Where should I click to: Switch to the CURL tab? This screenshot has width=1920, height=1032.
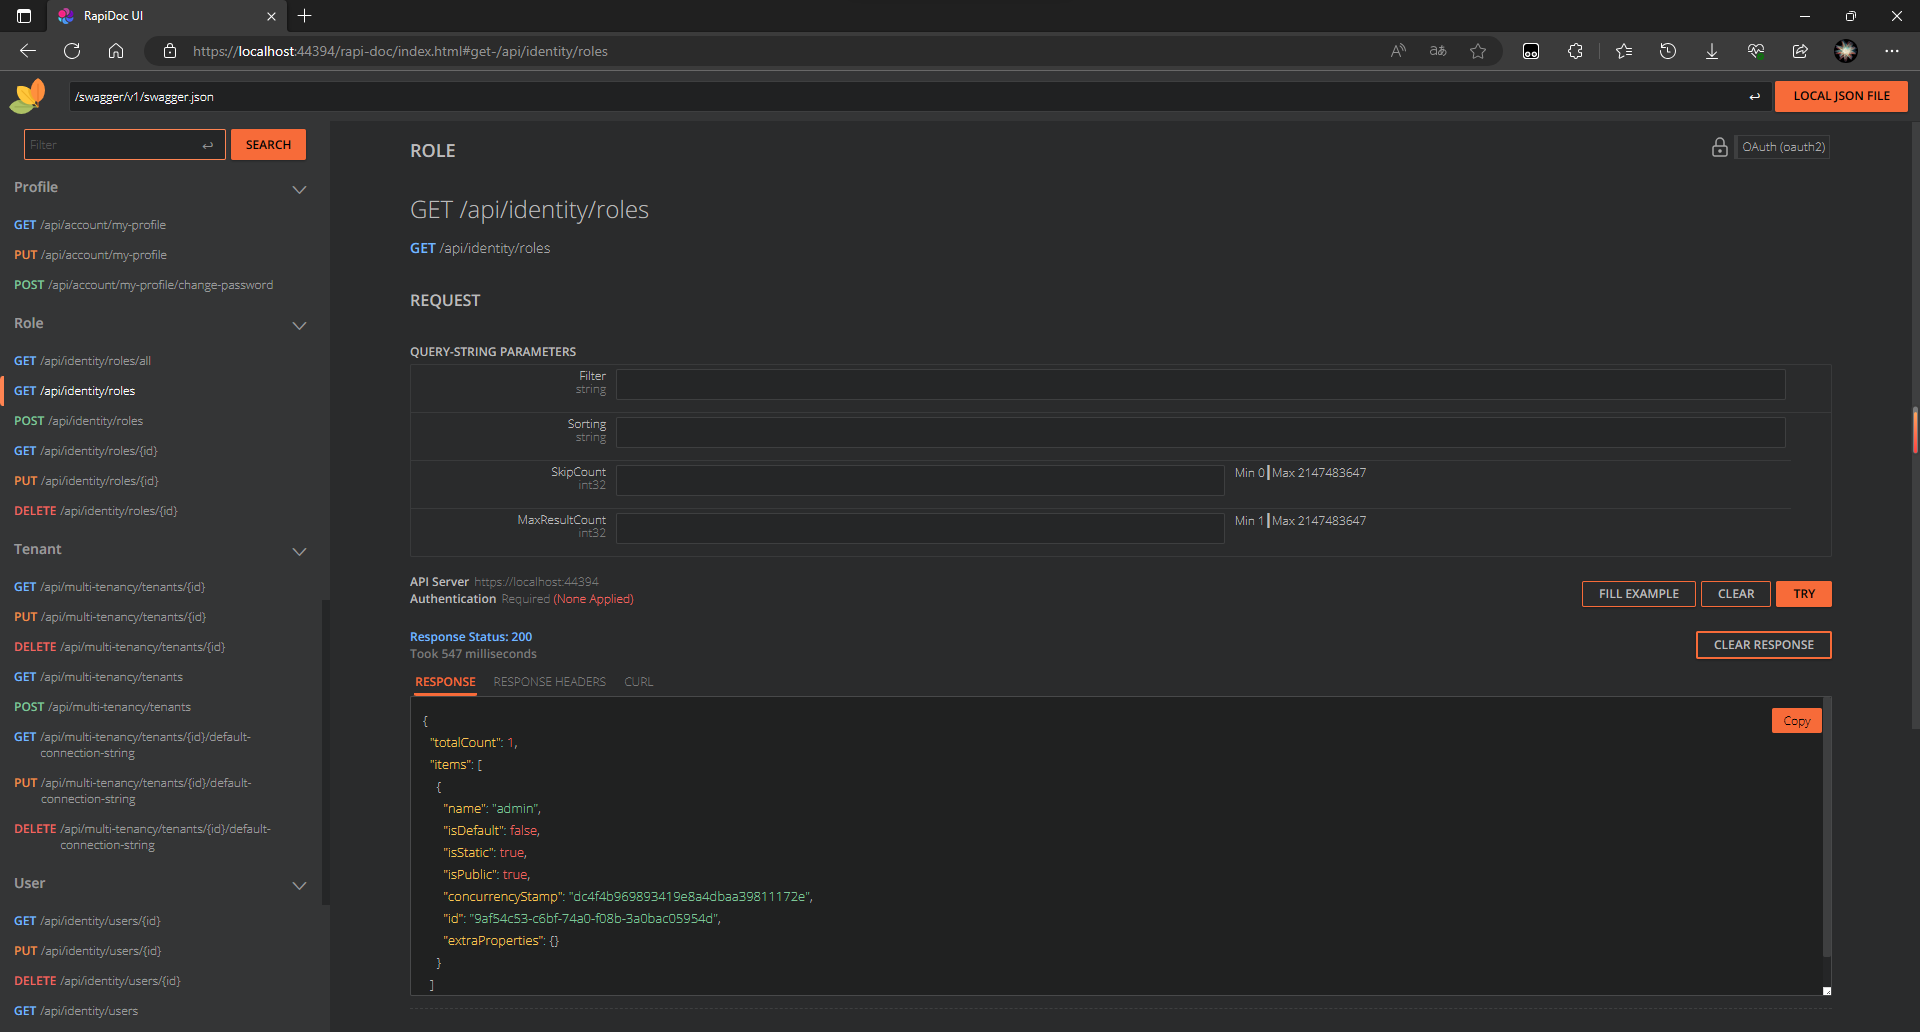[x=638, y=682]
